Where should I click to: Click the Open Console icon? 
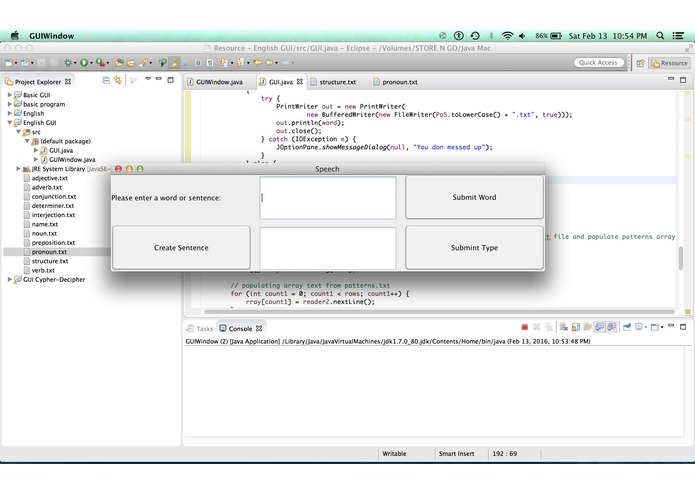click(x=655, y=327)
